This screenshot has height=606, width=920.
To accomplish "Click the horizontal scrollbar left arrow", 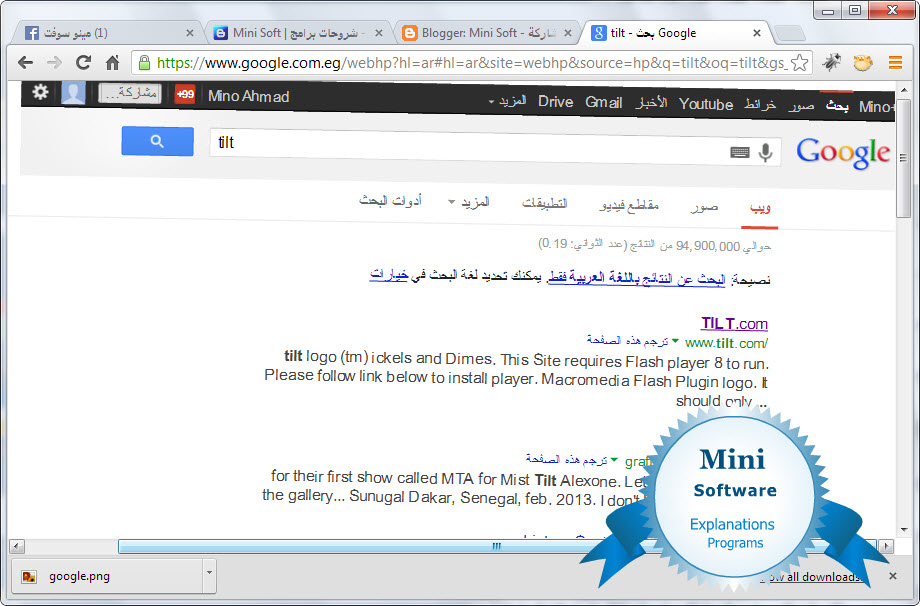I will pos(17,546).
